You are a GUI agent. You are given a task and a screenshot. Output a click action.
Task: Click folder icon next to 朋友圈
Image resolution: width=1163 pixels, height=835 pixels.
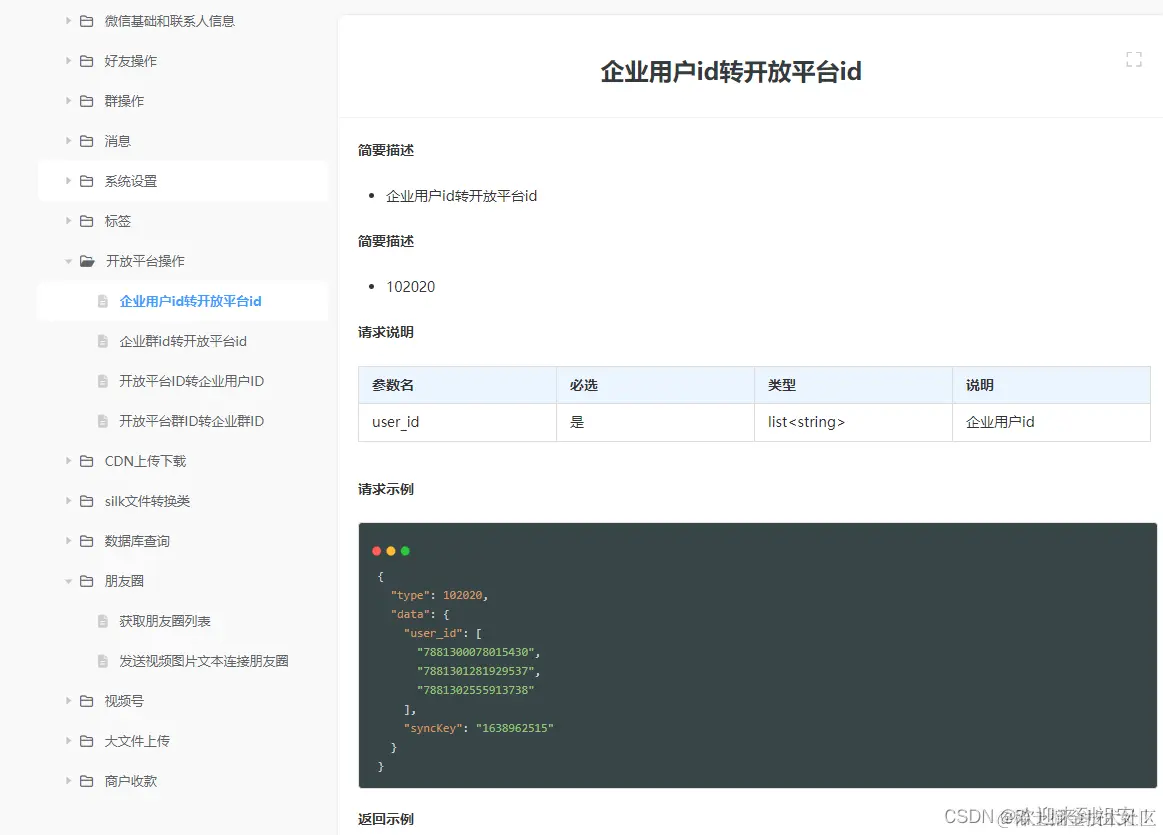[x=87, y=581]
